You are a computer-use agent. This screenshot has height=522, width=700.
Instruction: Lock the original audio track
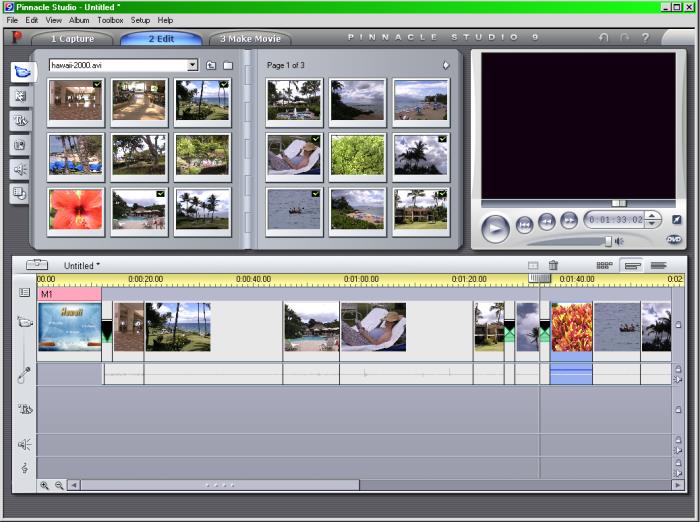(x=678, y=369)
